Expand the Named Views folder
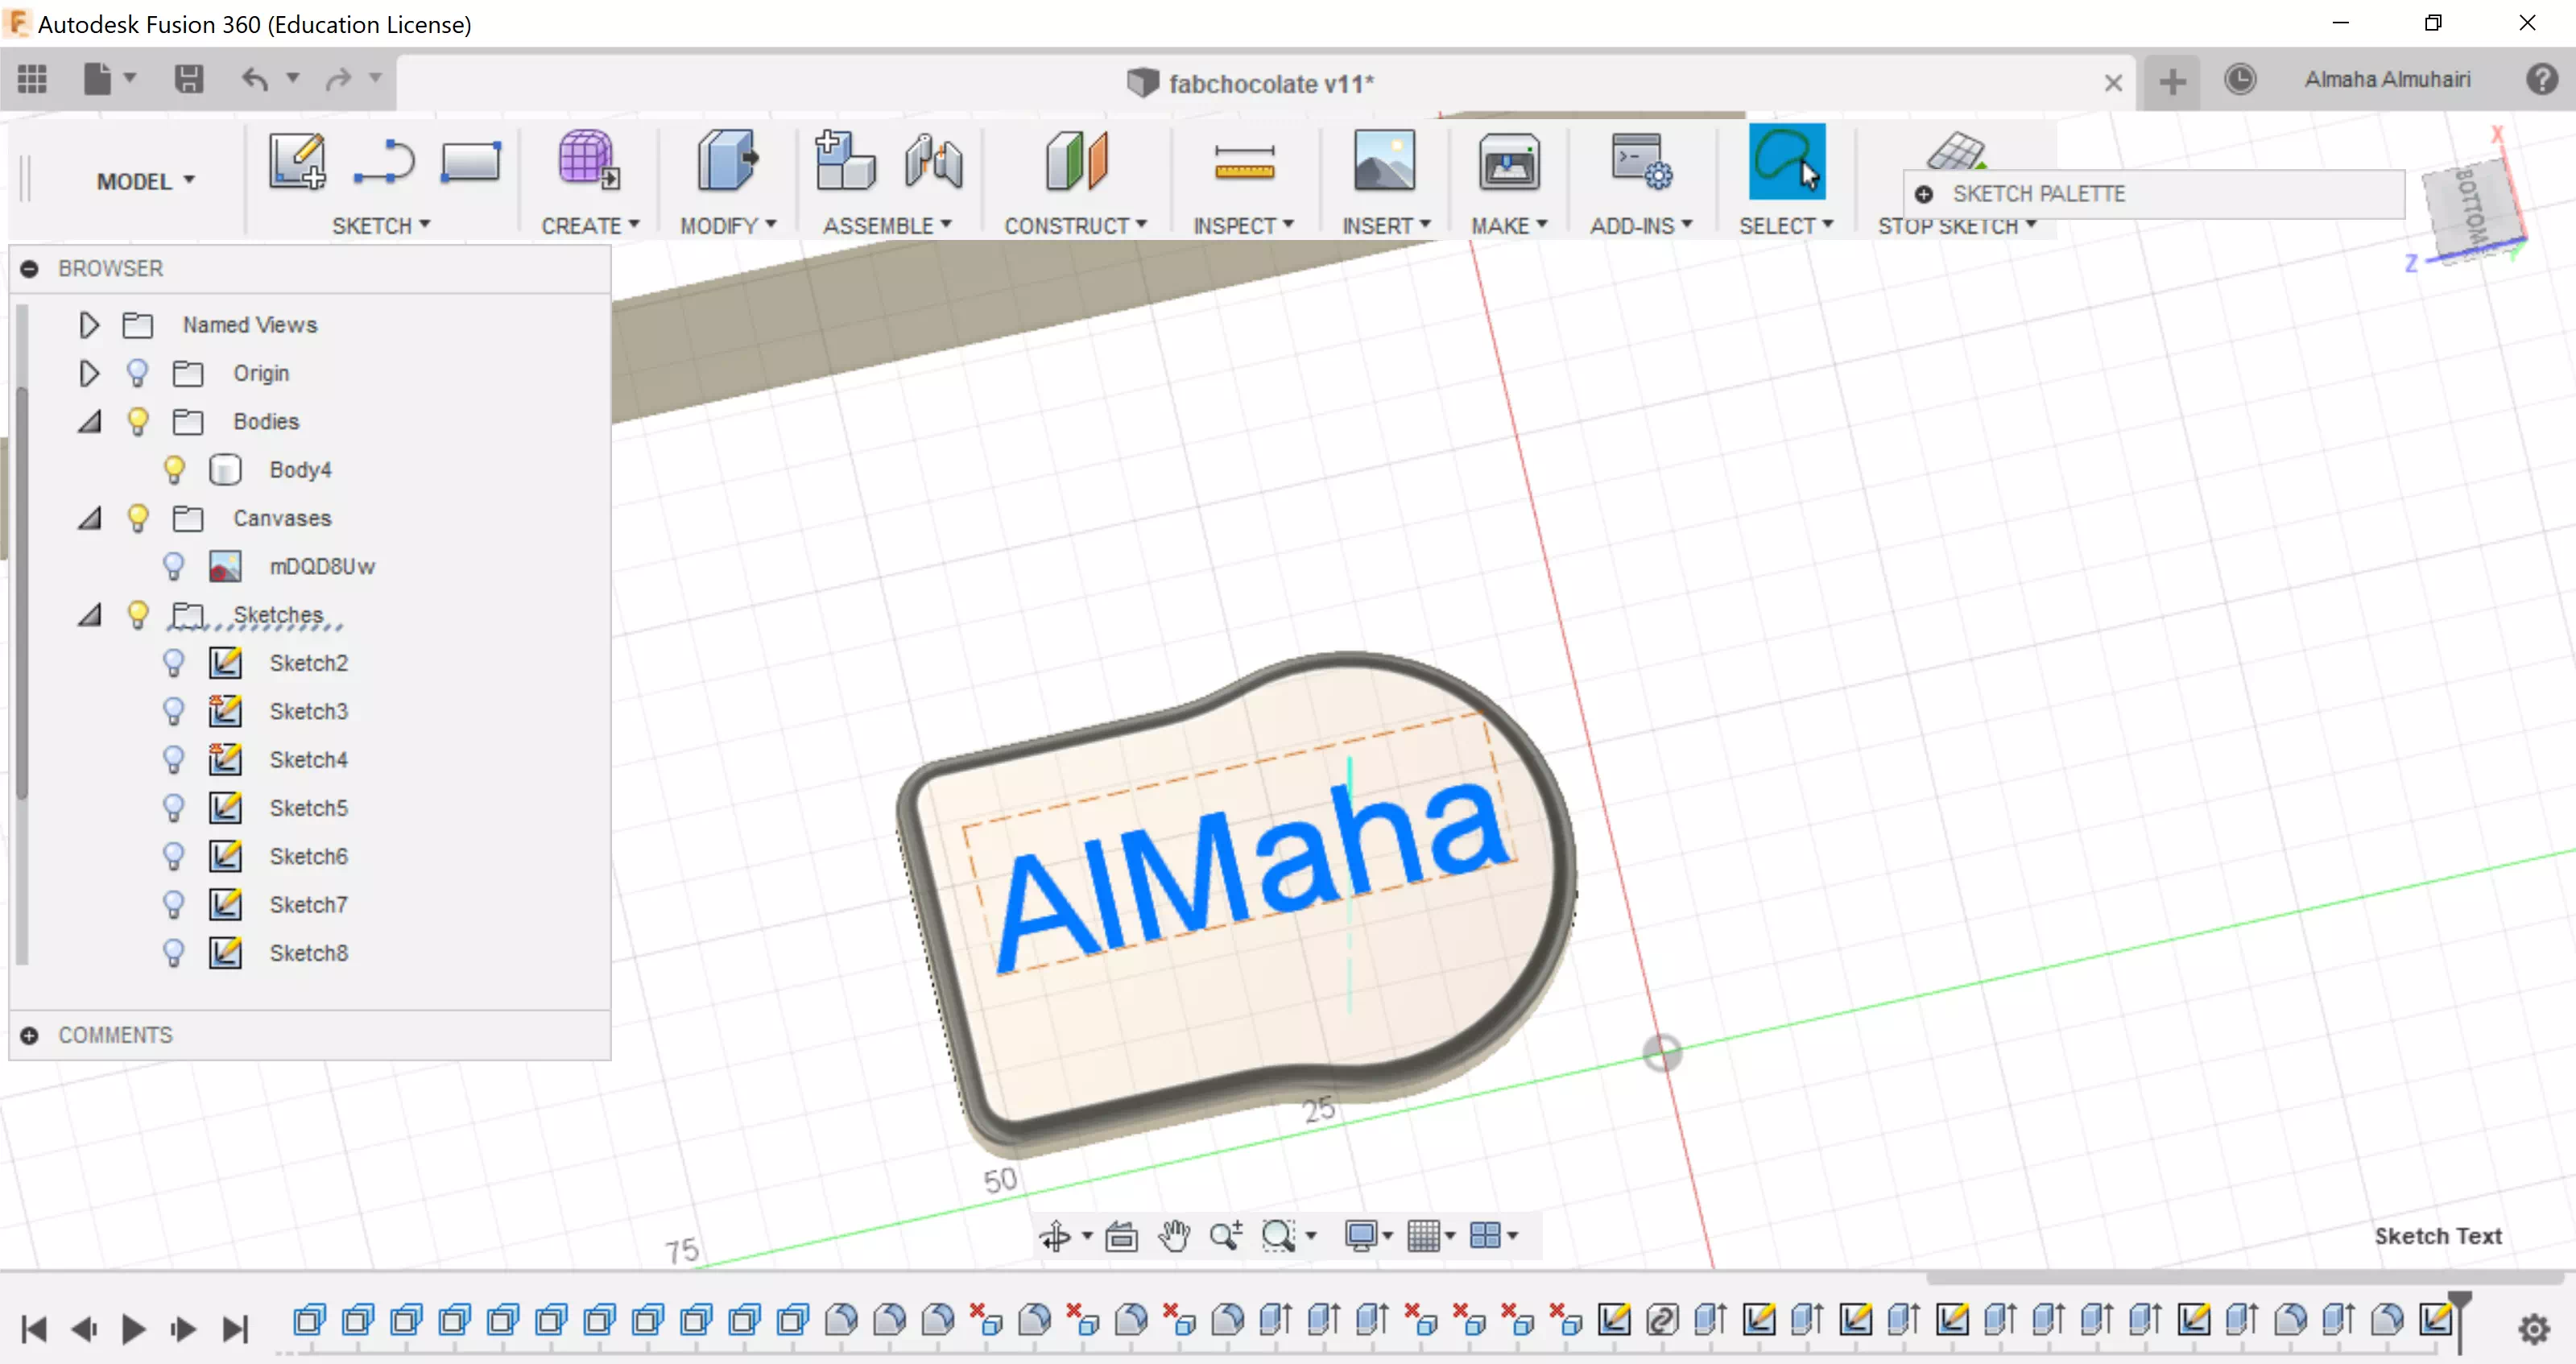 tap(89, 325)
